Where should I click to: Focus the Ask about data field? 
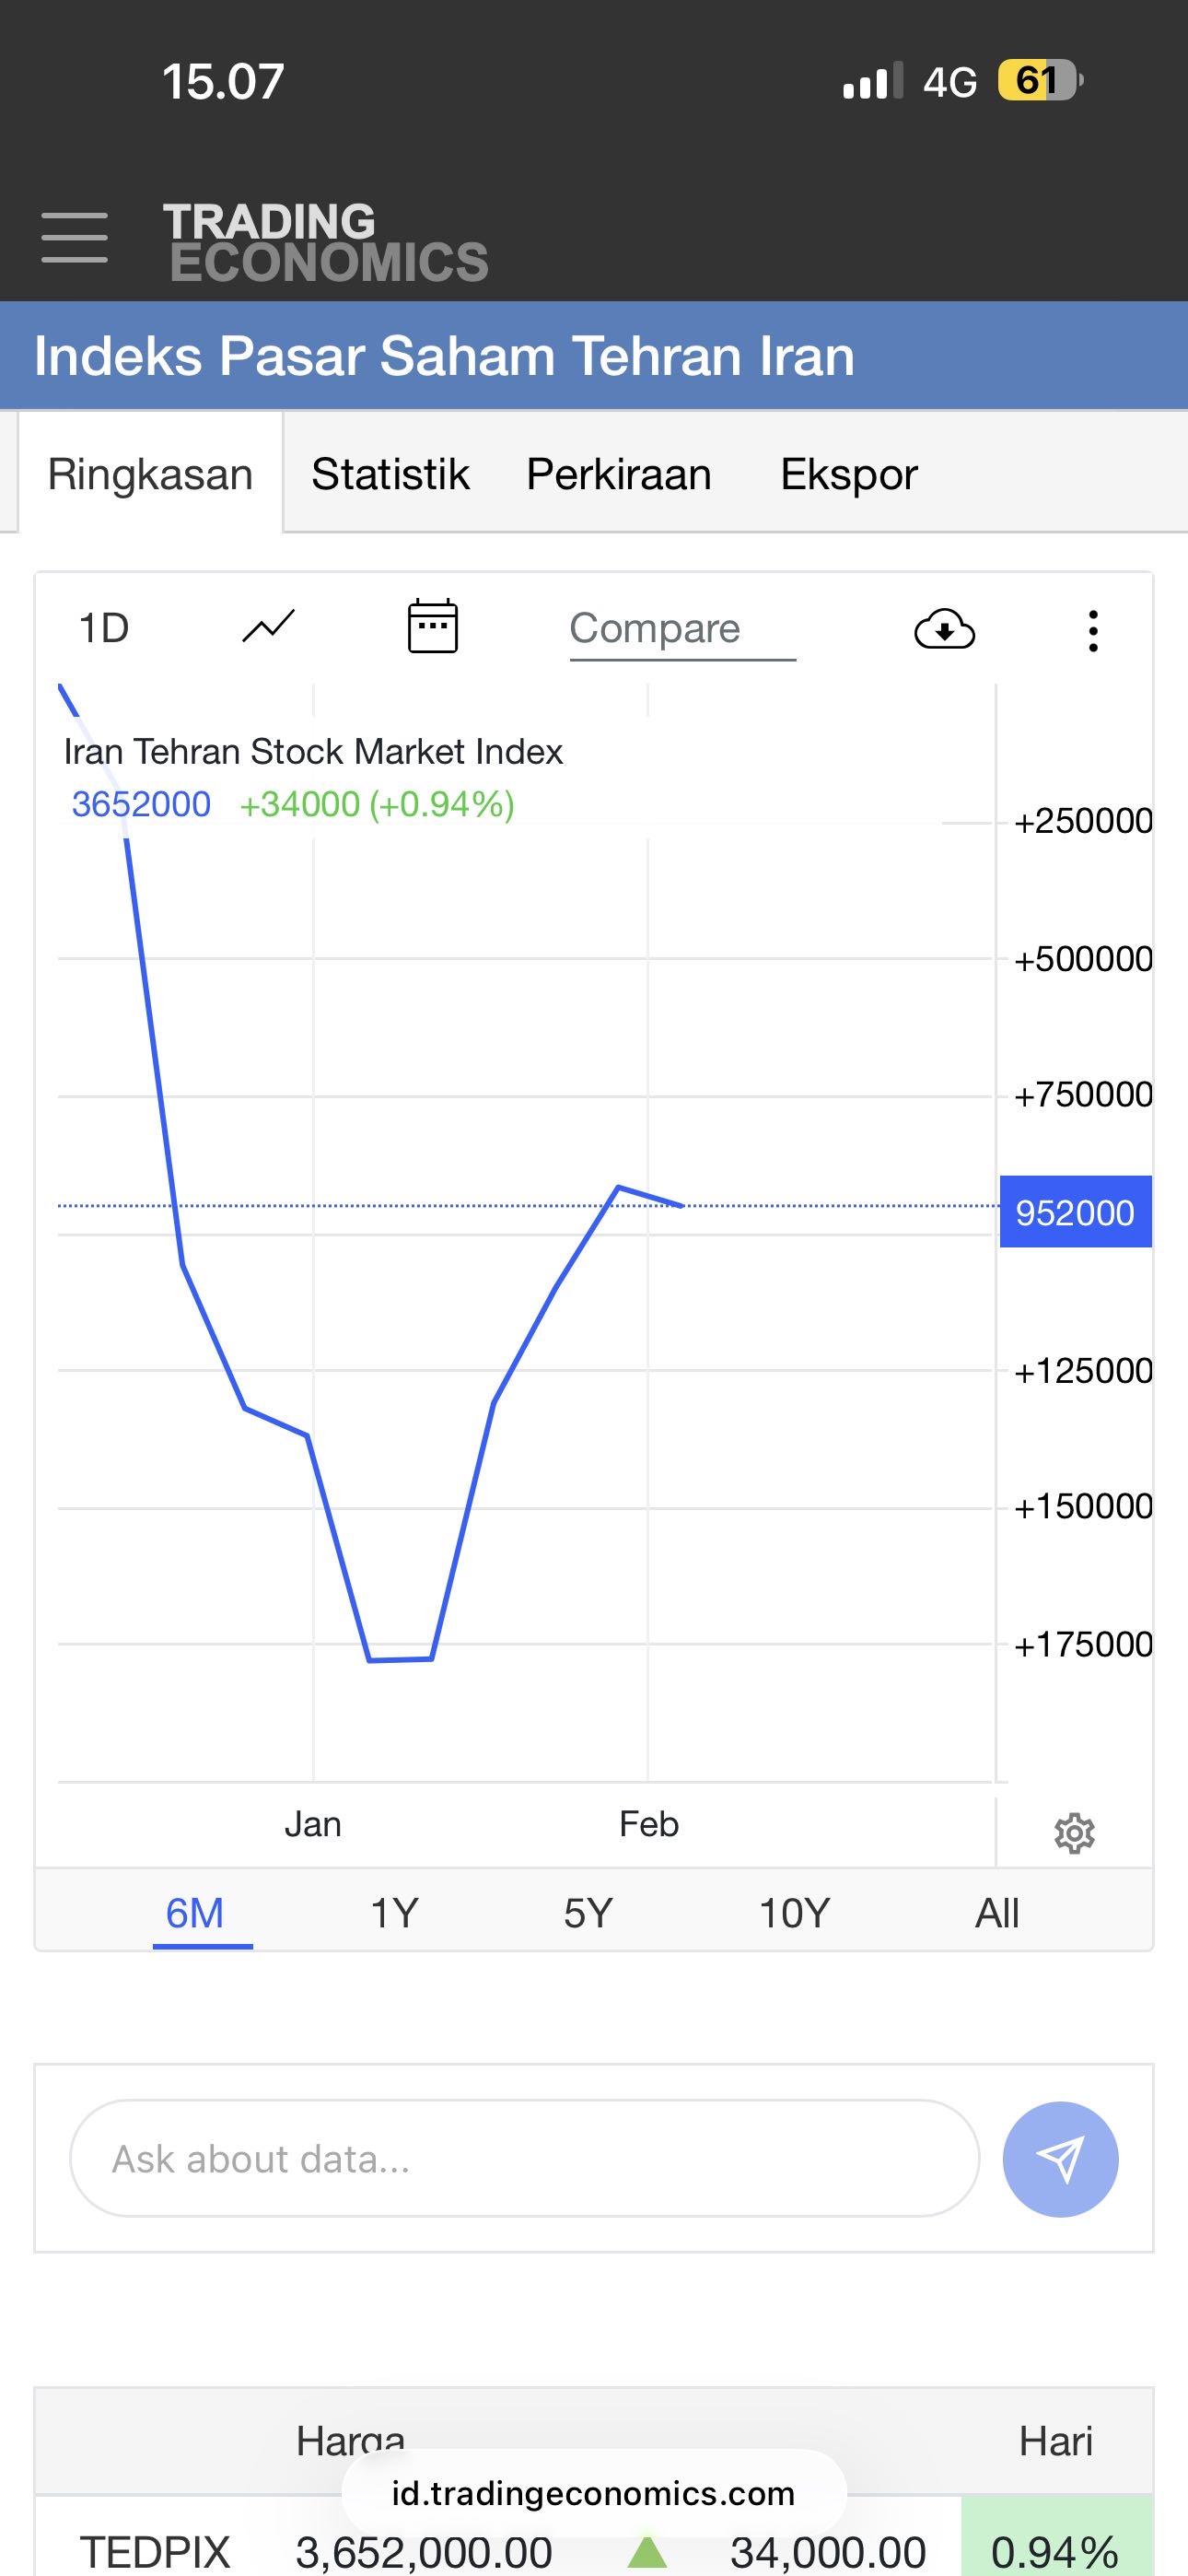click(x=524, y=2159)
